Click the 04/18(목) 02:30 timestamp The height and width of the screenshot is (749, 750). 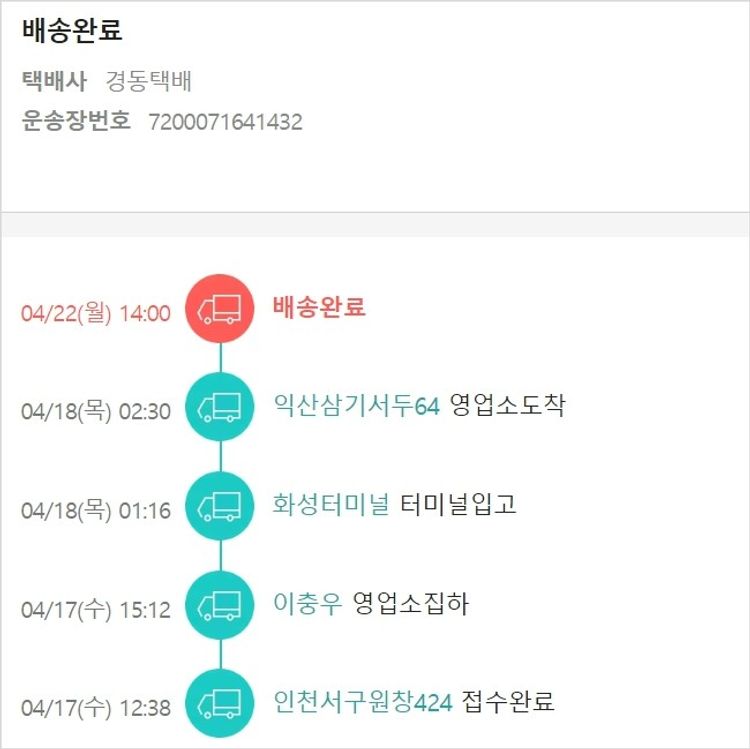pyautogui.click(x=96, y=411)
